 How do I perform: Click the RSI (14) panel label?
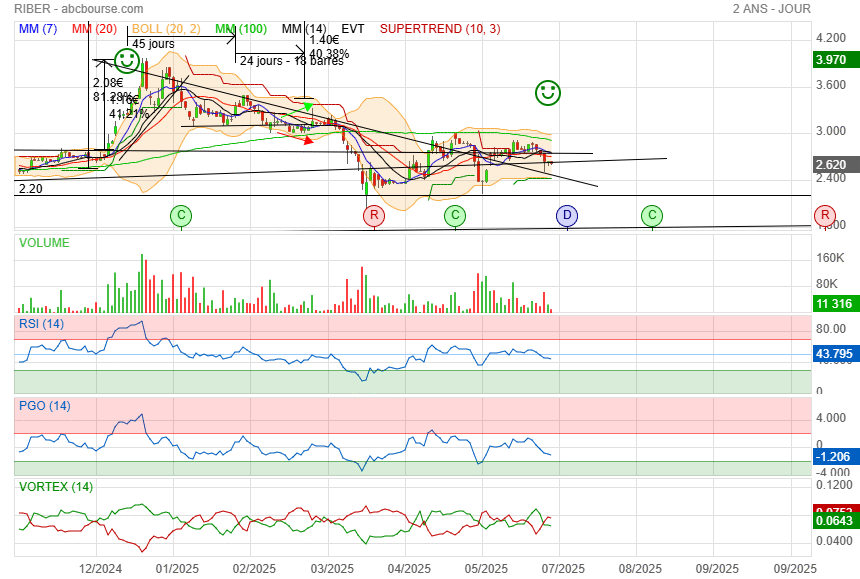point(41,324)
